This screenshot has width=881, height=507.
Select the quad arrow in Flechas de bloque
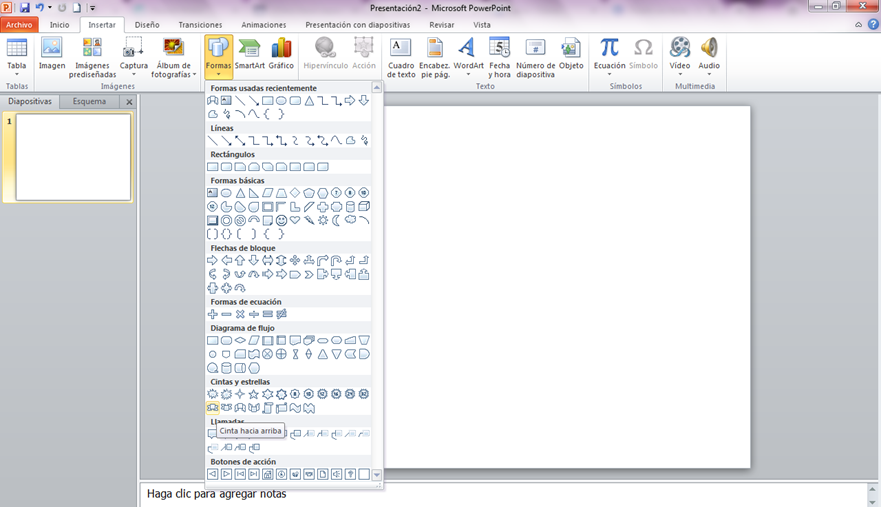[295, 260]
